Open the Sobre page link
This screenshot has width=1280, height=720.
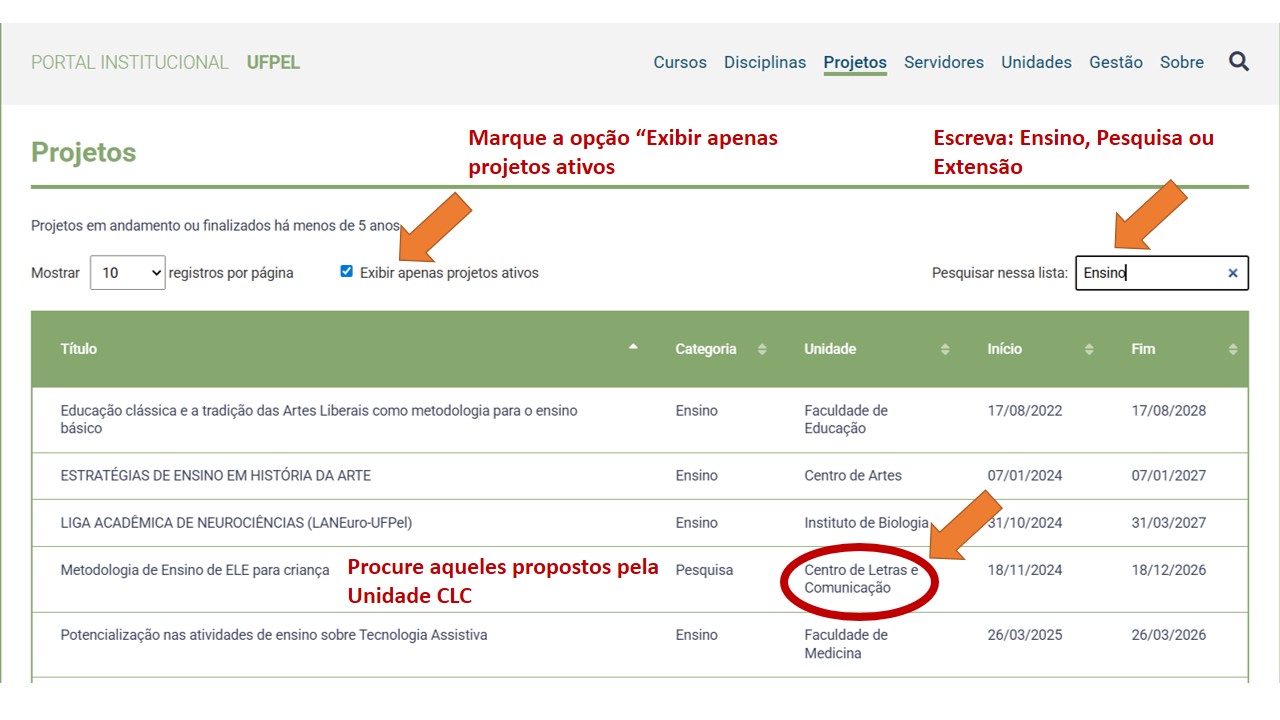tap(1182, 62)
